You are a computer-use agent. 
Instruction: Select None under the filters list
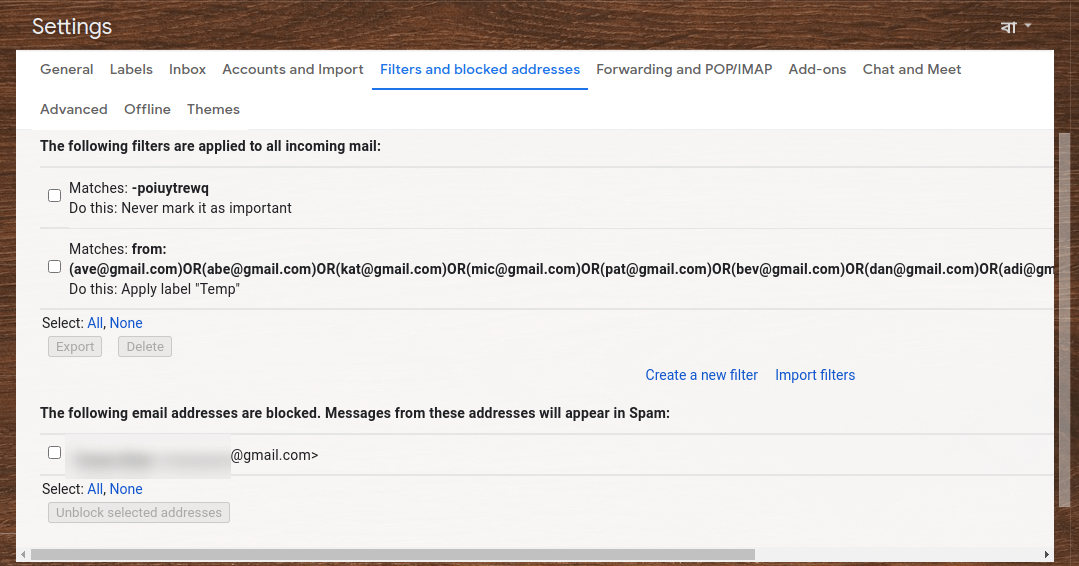[x=126, y=323]
